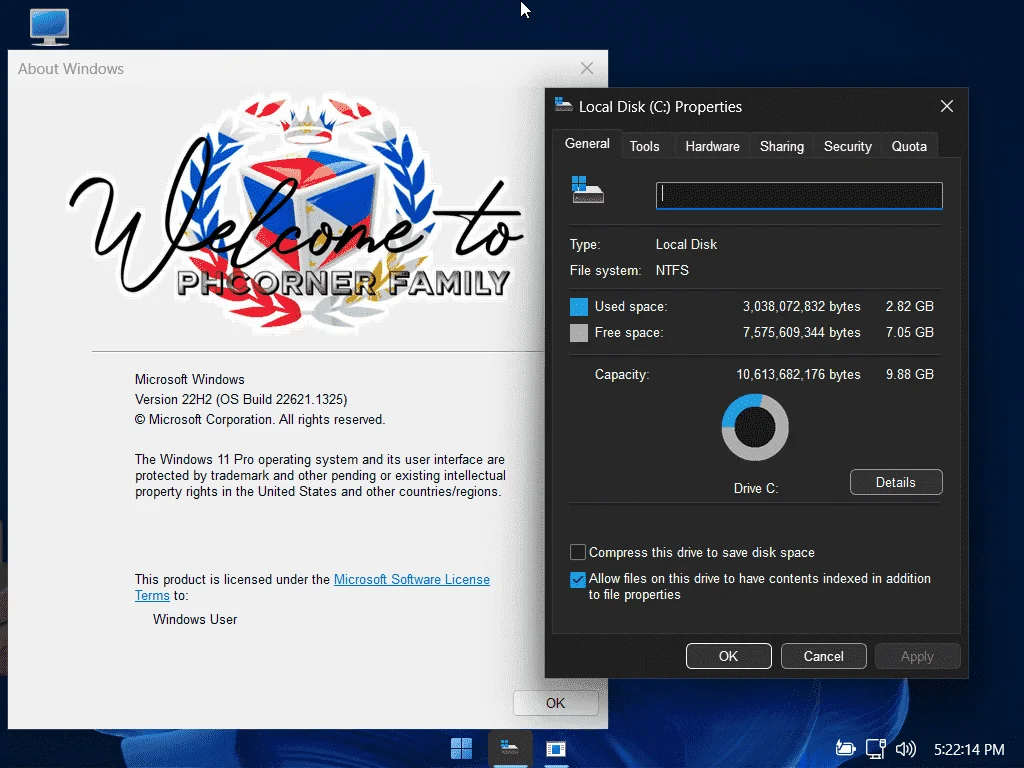
Task: Go to the Security tab
Action: point(848,146)
